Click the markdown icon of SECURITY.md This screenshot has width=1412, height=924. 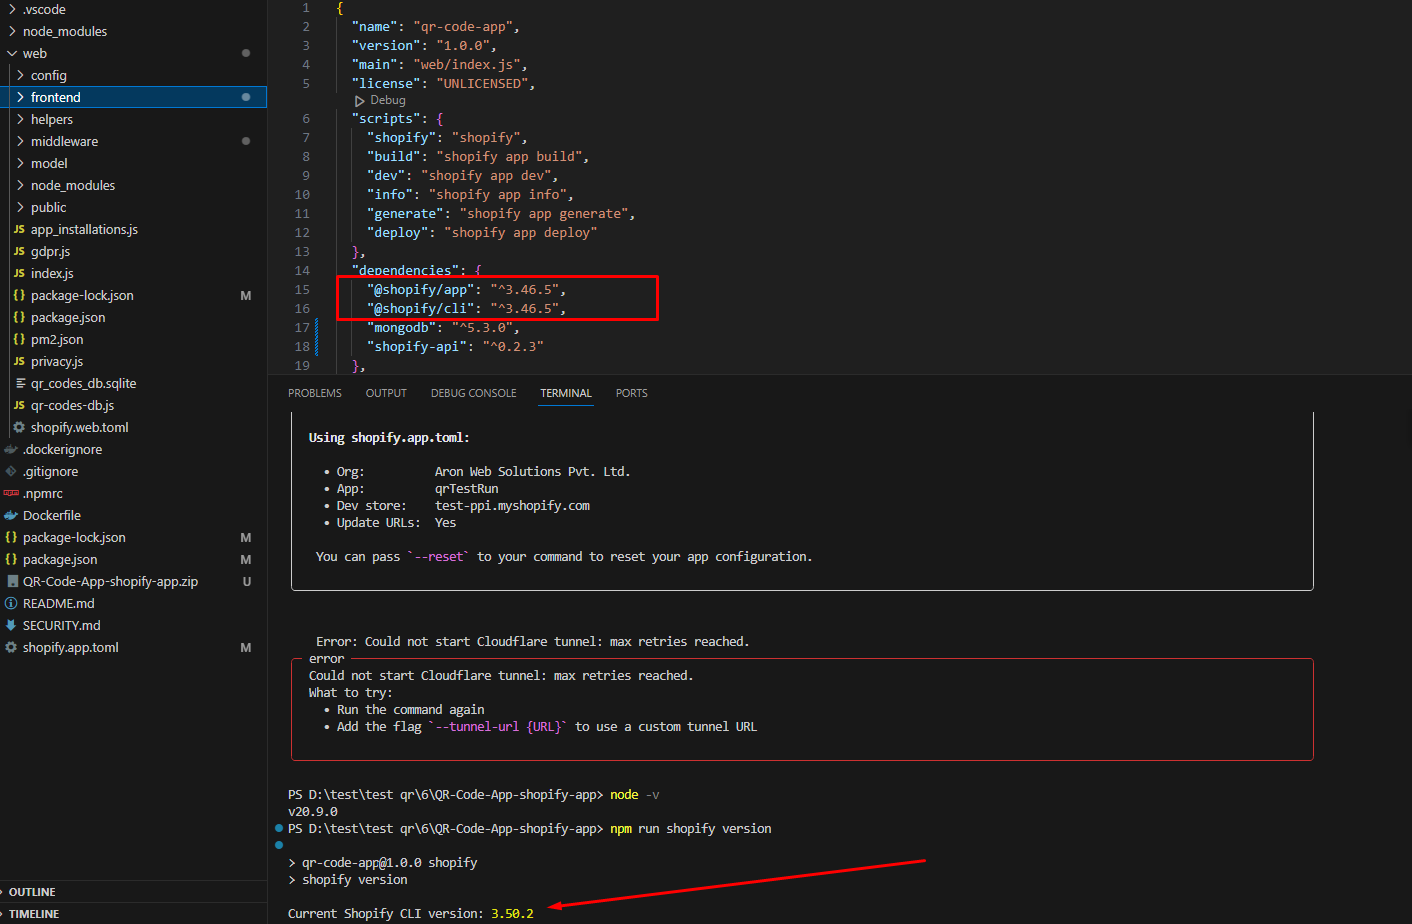point(11,625)
